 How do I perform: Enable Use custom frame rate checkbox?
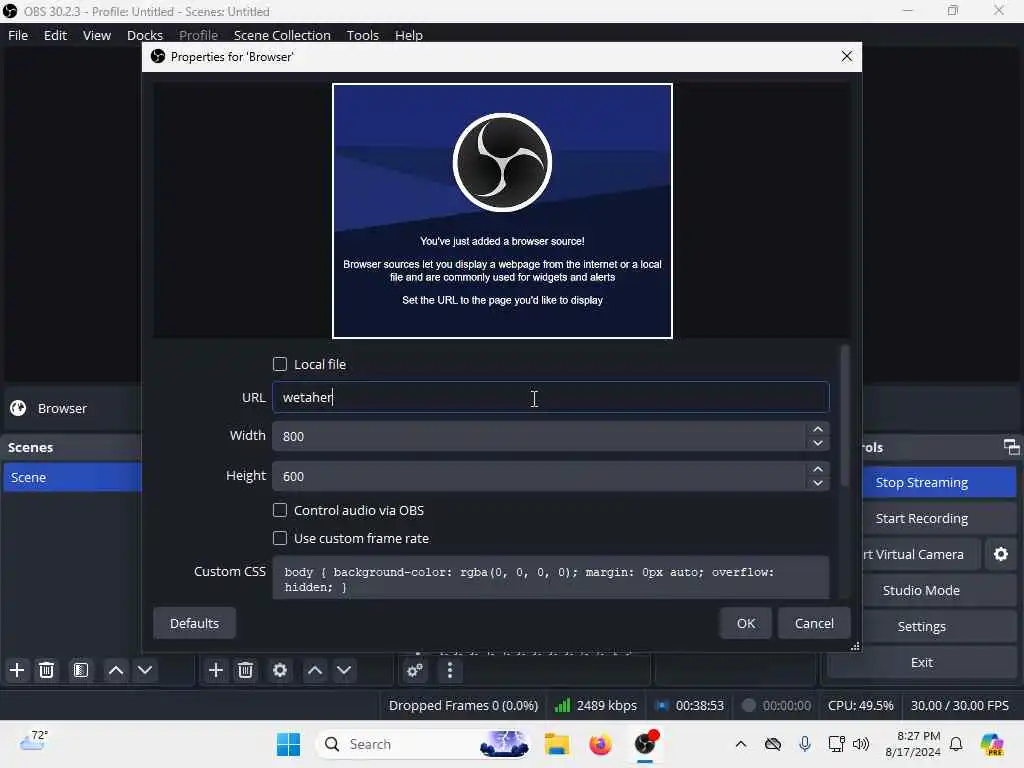[280, 538]
